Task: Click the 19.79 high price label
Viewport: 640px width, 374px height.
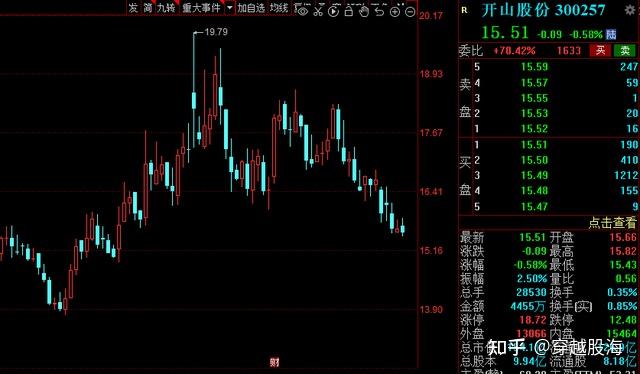Action: click(x=216, y=32)
